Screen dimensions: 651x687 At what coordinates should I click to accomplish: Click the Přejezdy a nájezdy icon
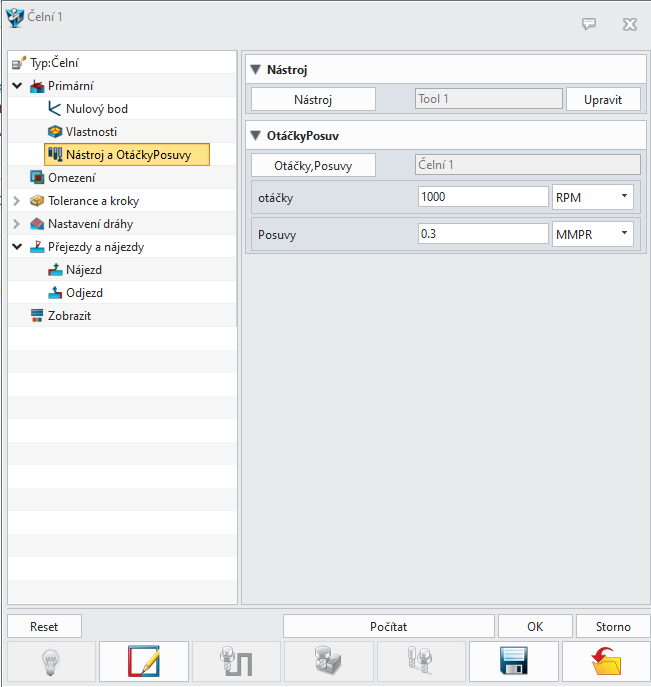pos(37,247)
